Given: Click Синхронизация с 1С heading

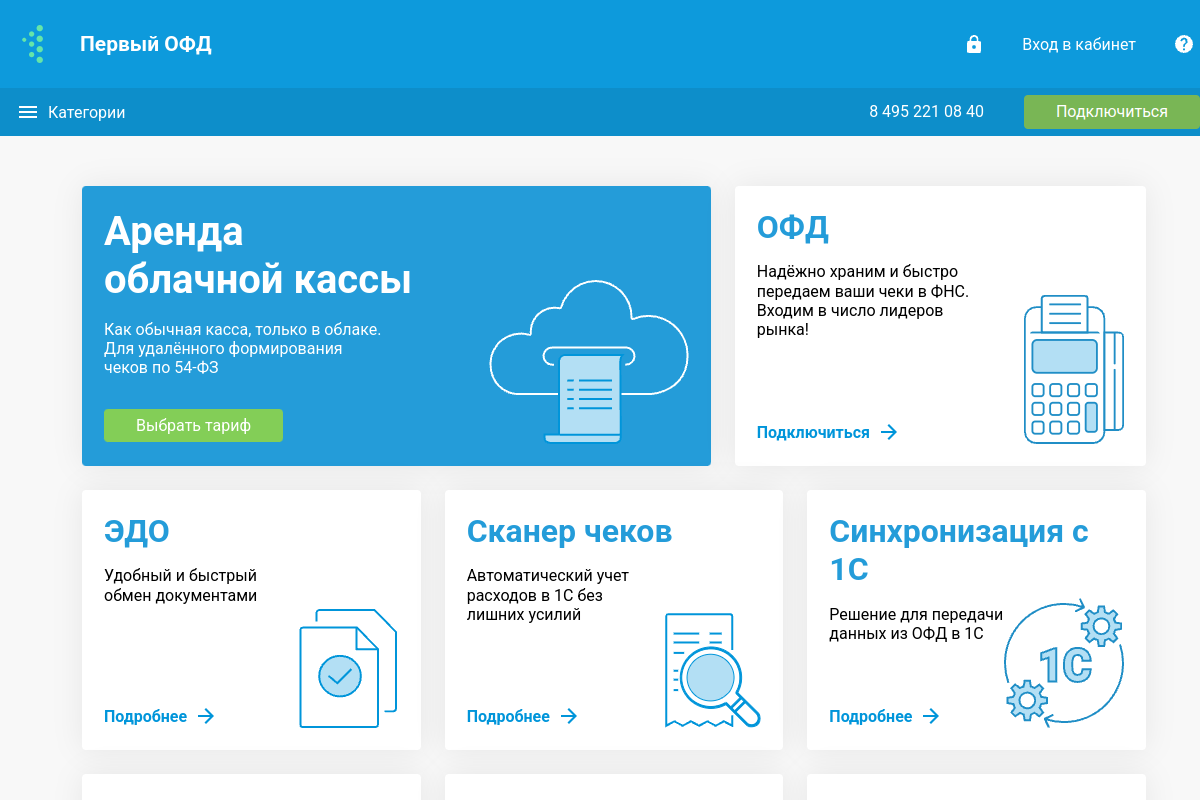Looking at the screenshot, I should [959, 550].
